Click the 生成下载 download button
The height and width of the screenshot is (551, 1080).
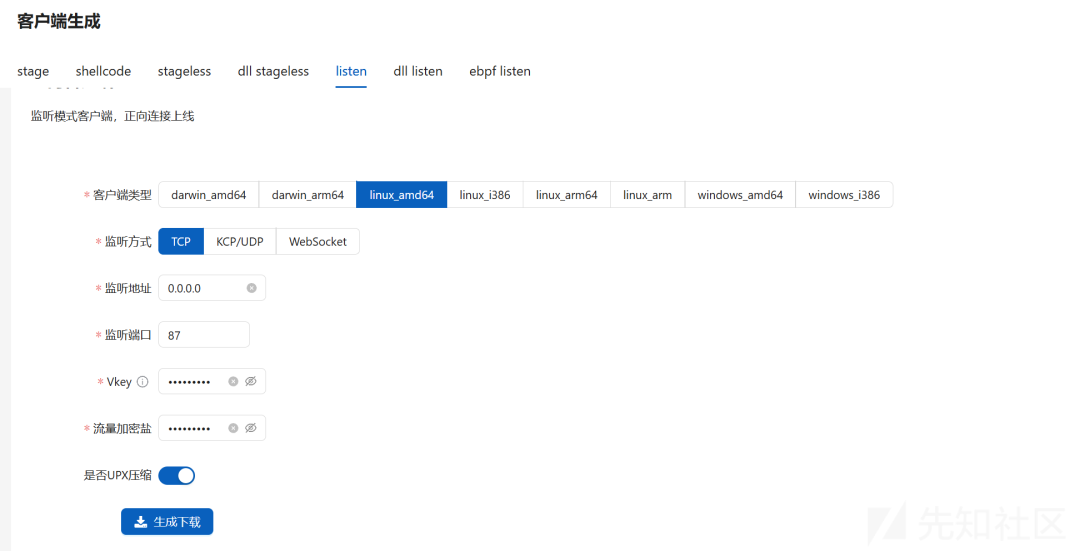(x=167, y=522)
